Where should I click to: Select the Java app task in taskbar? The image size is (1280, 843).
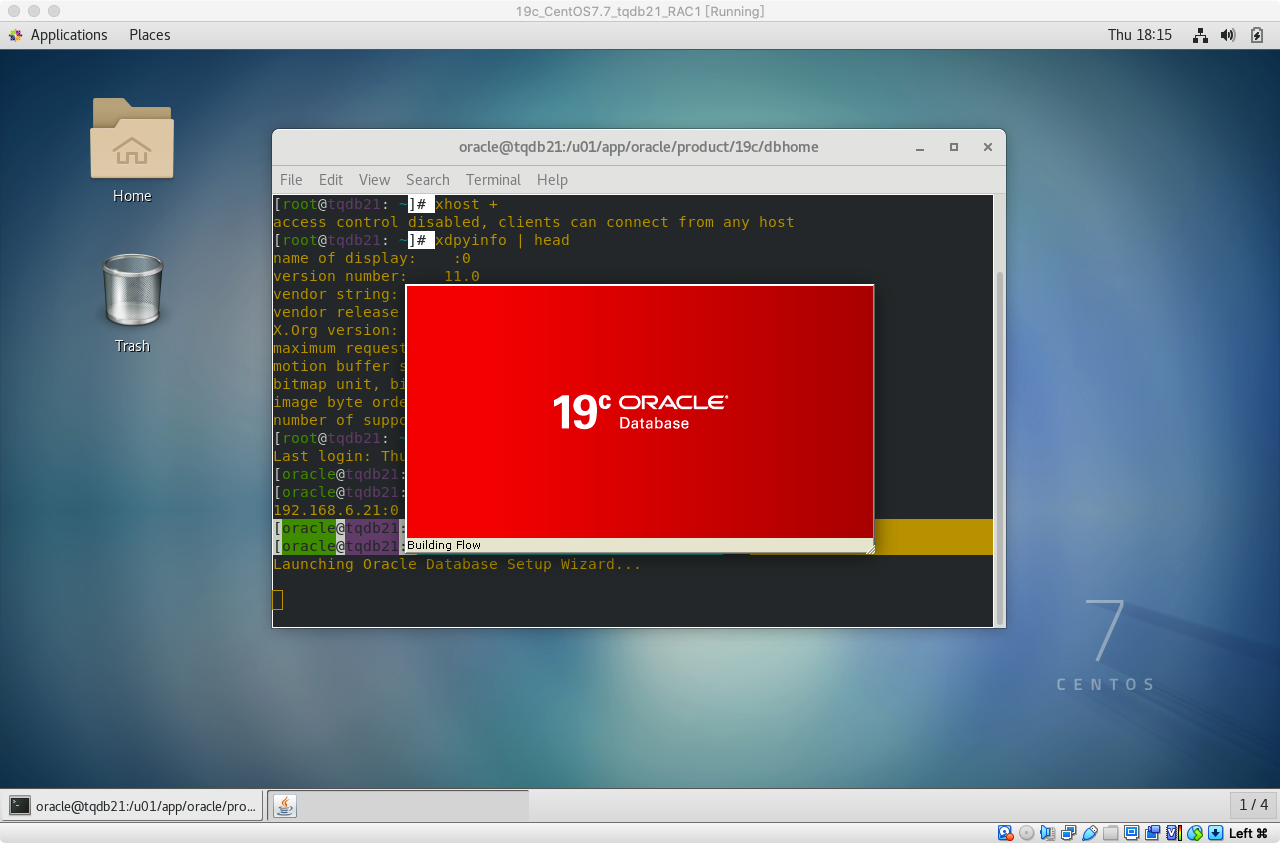(398, 805)
